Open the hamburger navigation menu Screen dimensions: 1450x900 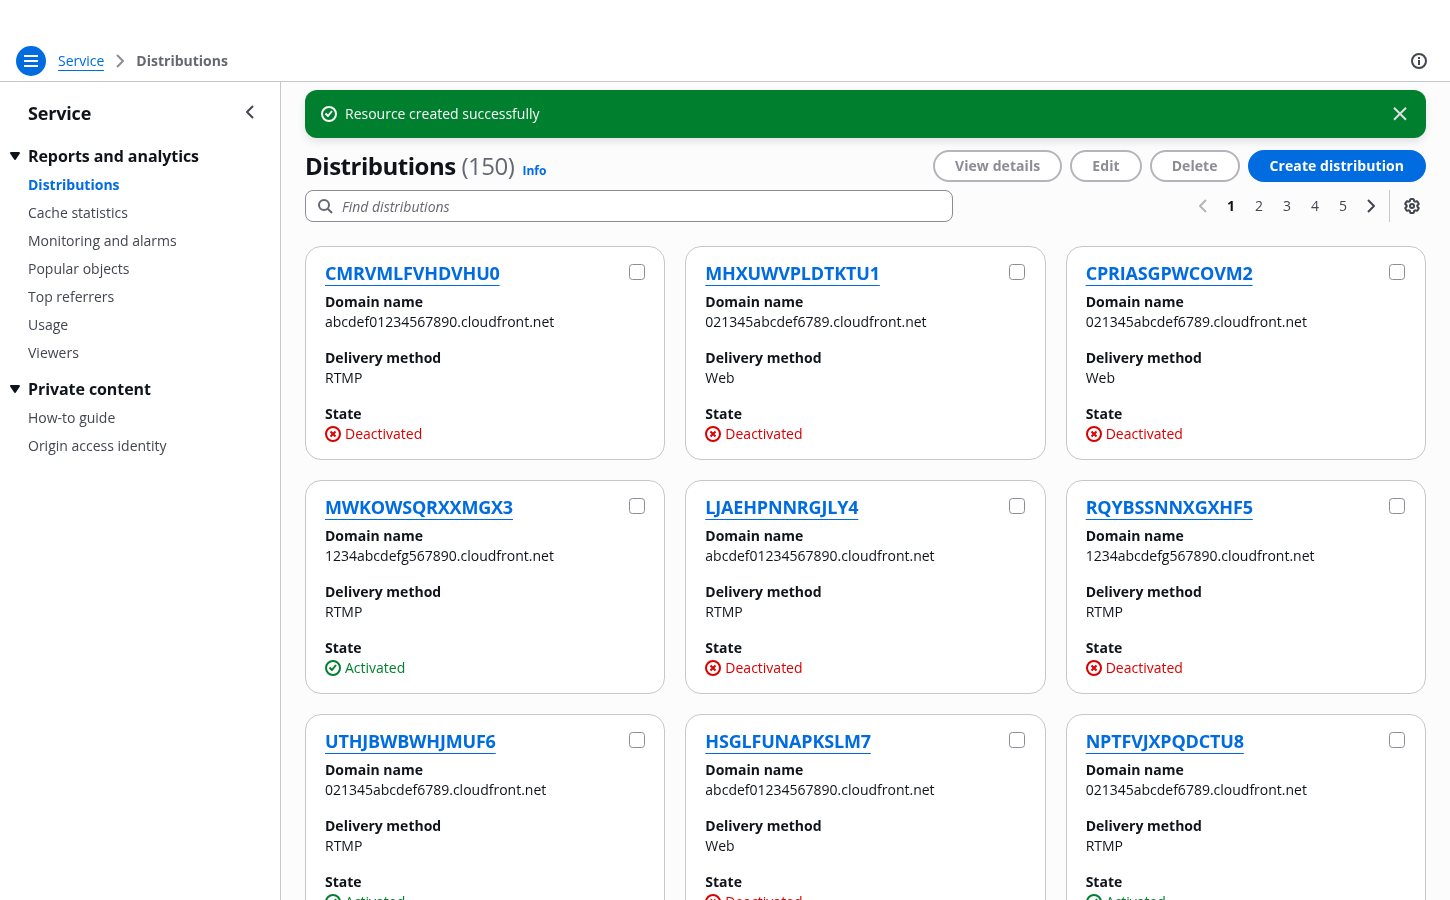click(x=31, y=61)
